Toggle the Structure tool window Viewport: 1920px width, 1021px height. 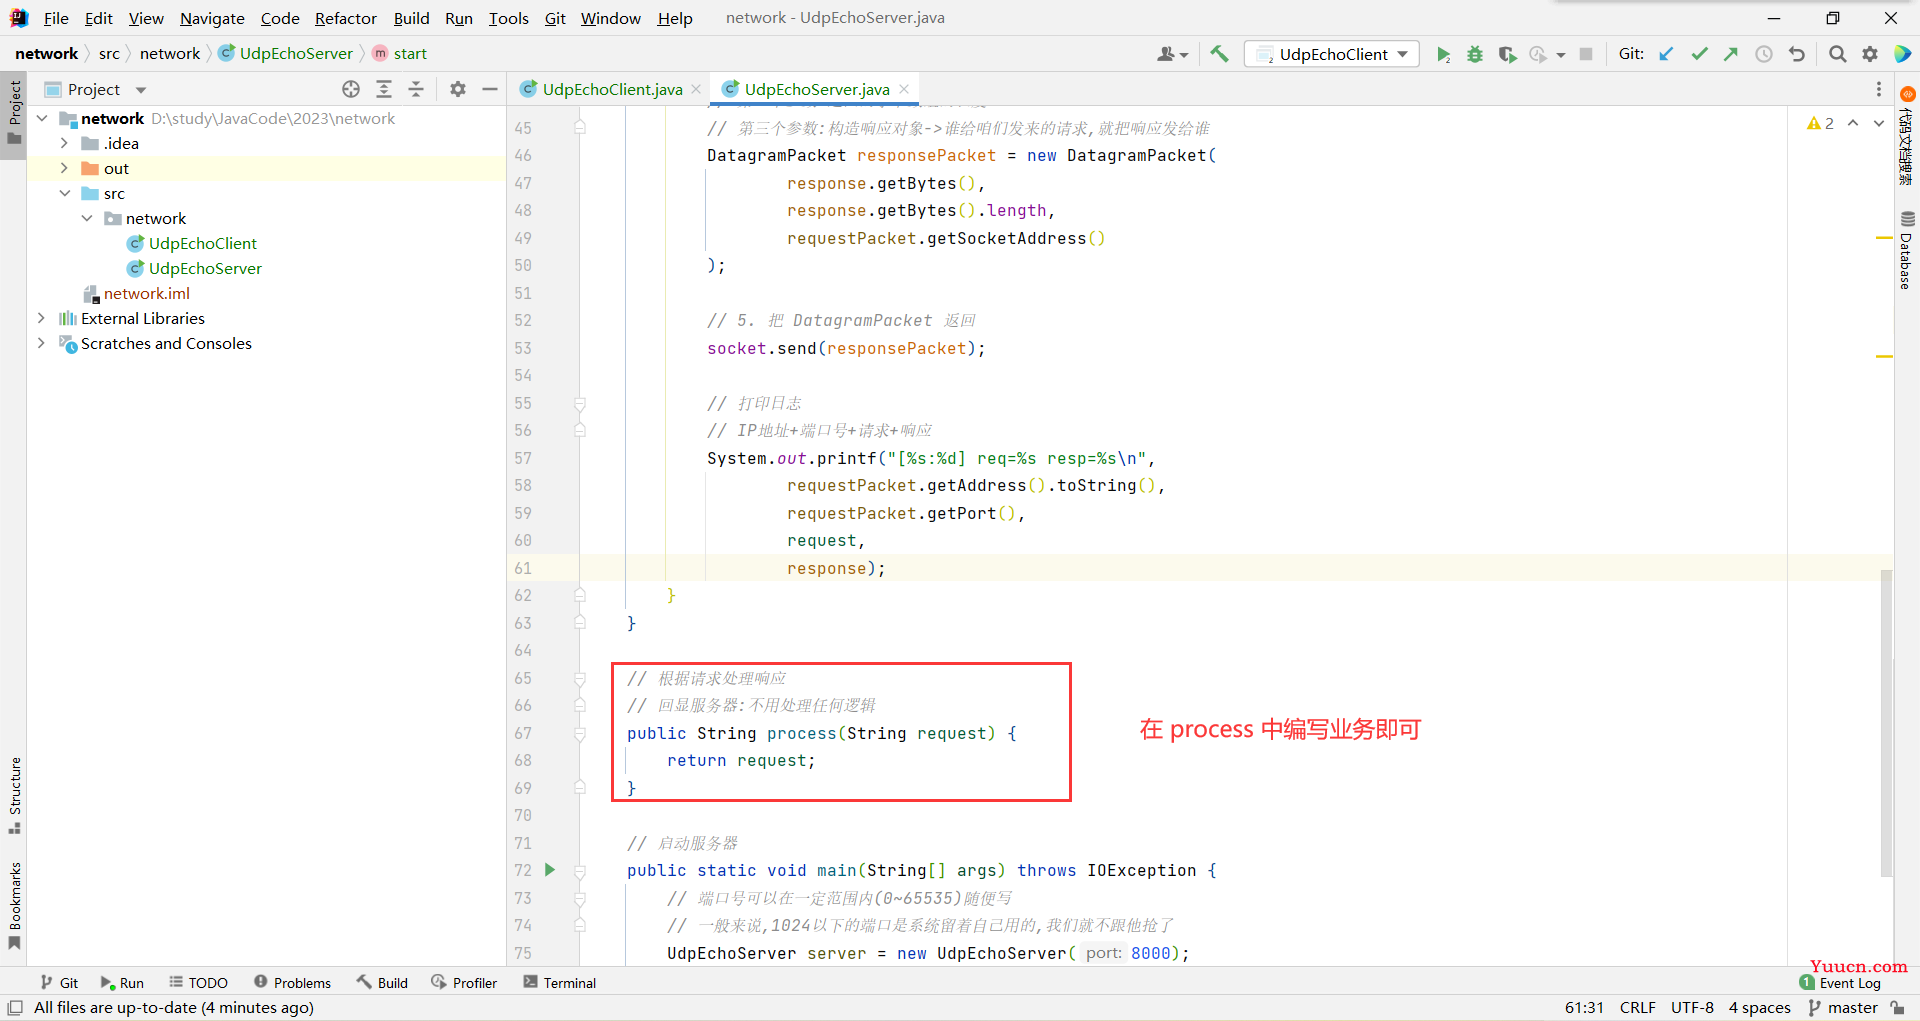14,796
